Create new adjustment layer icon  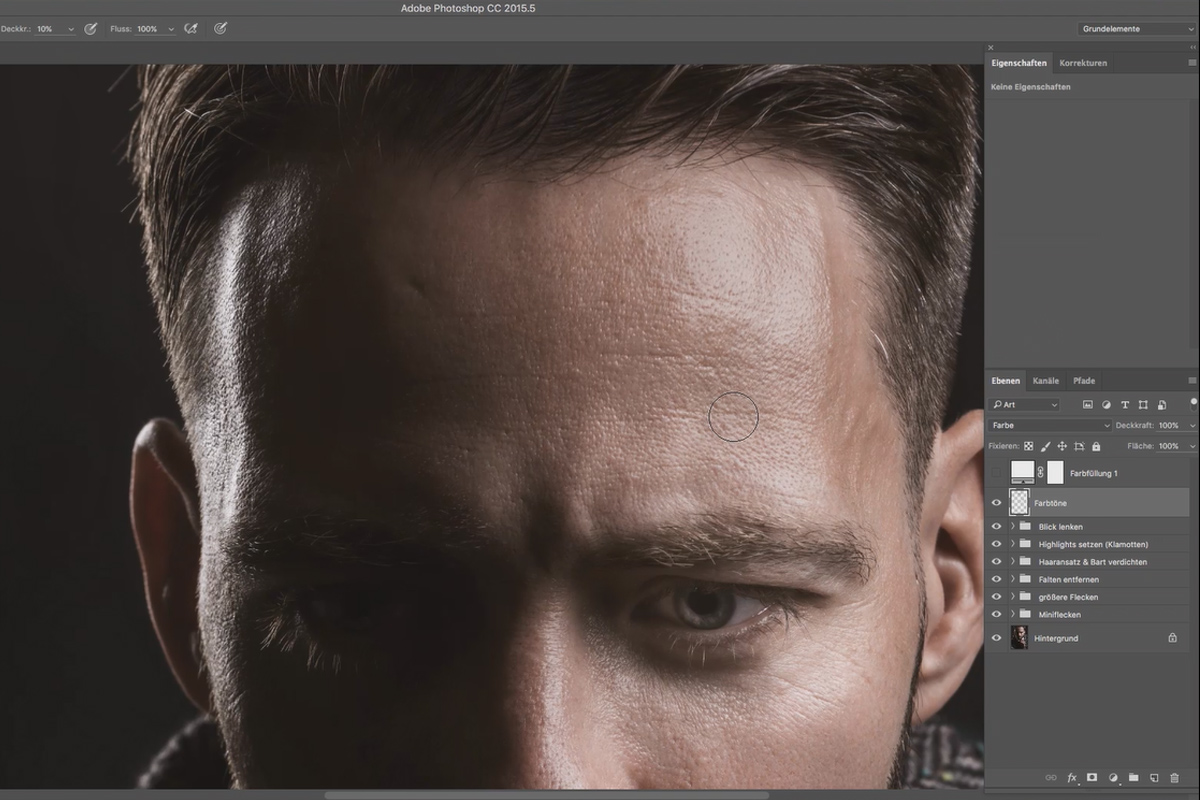pyautogui.click(x=1113, y=777)
